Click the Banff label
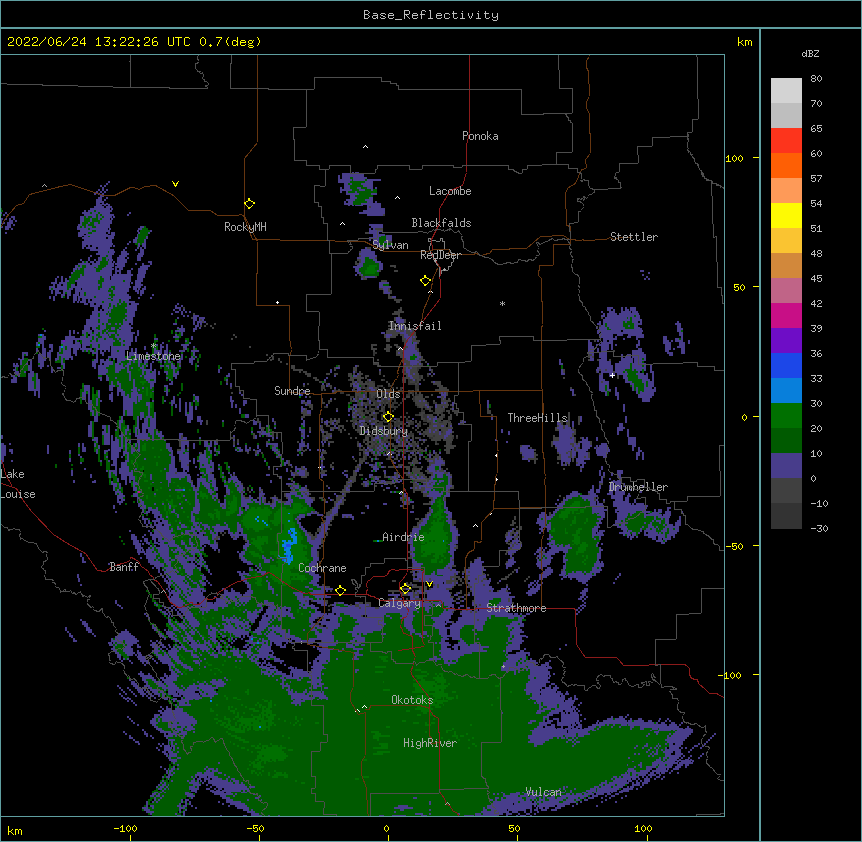The width and height of the screenshot is (862, 842). click(x=124, y=567)
